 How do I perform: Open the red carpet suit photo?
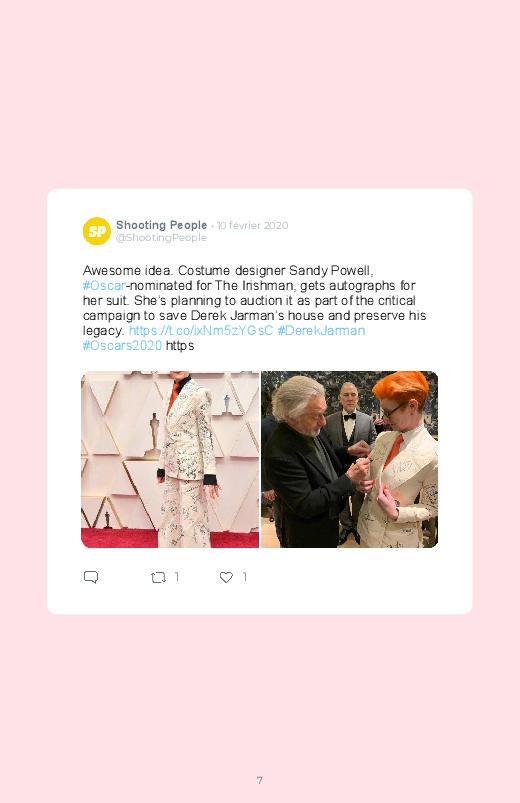[170, 459]
